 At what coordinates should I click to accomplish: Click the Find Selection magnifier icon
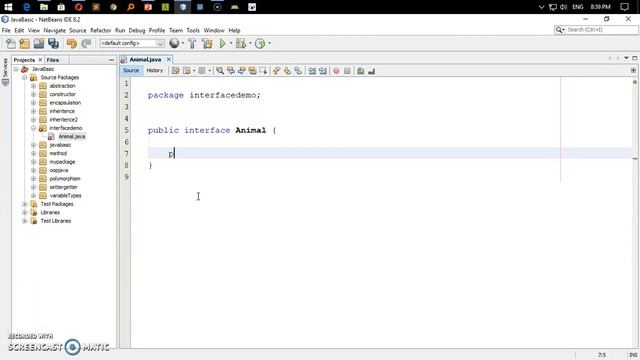(220, 71)
